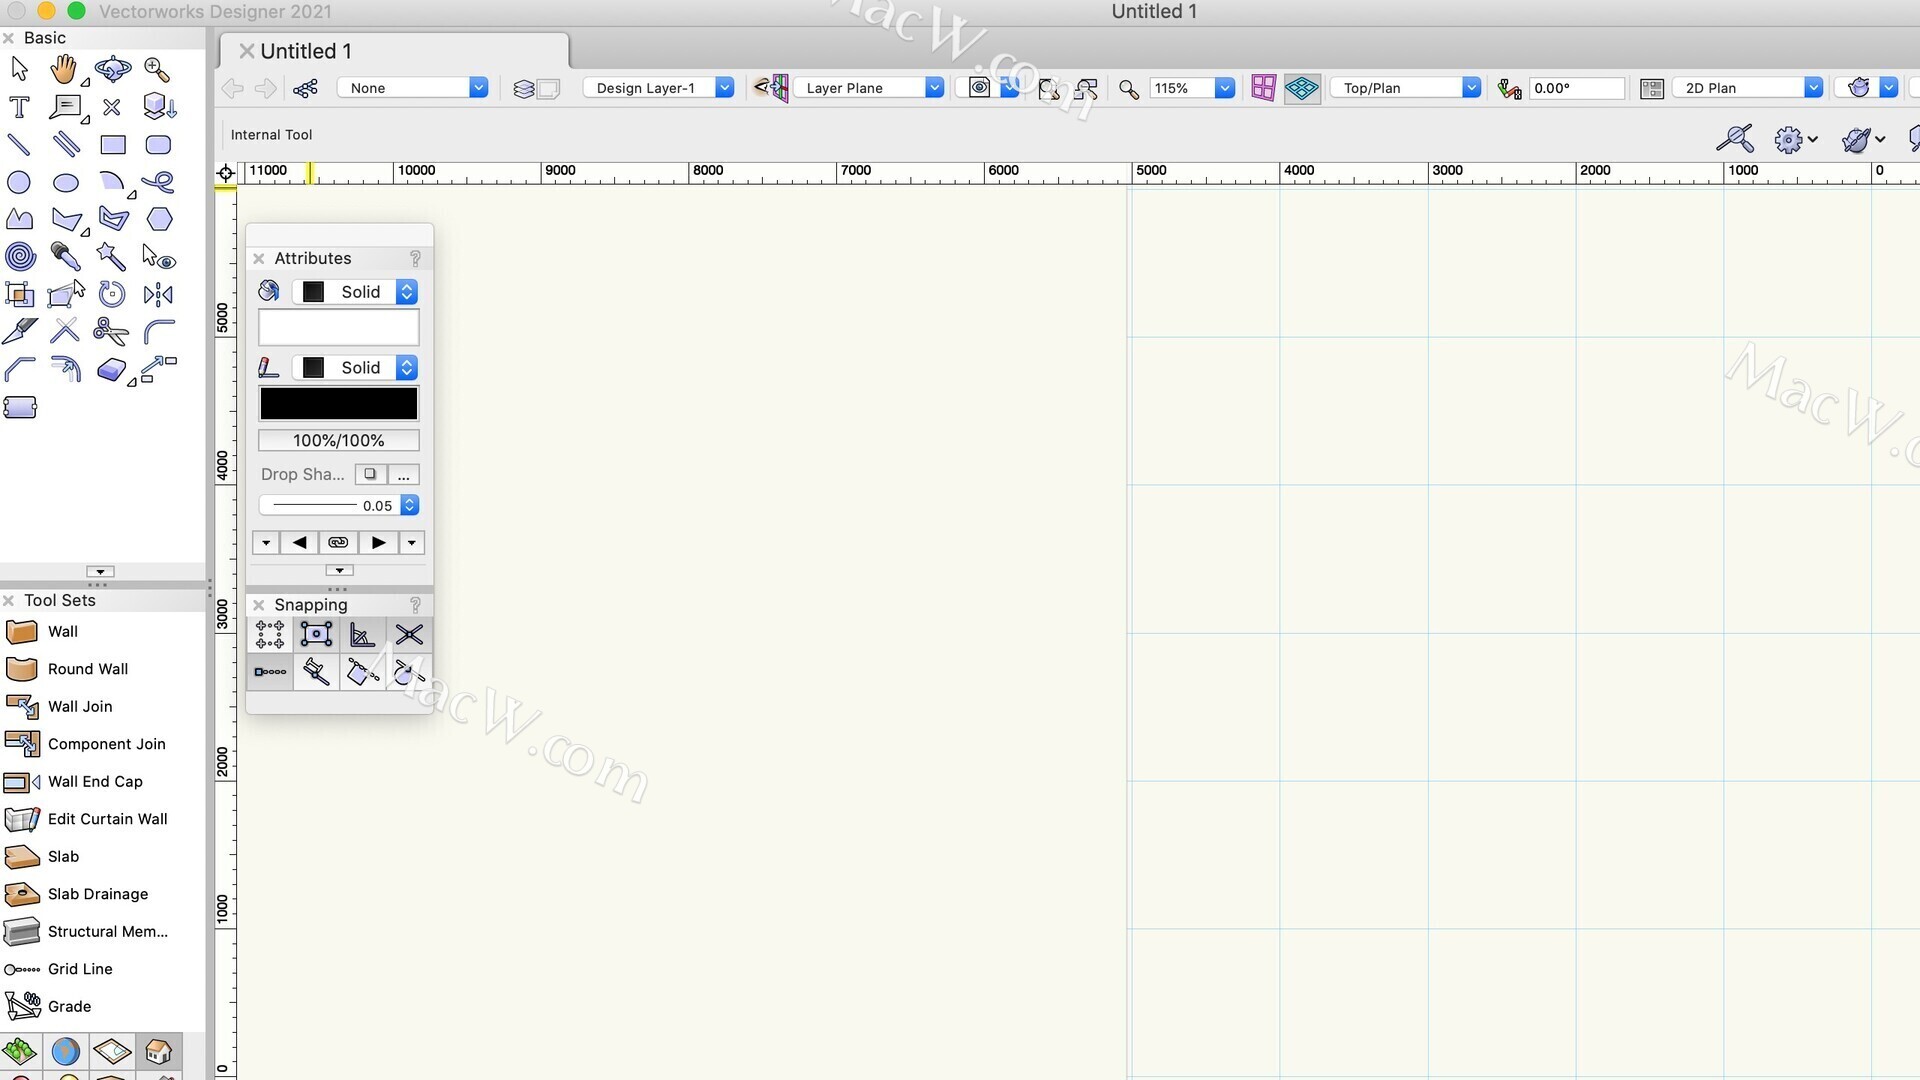Open the pen style Solid dropdown
The height and width of the screenshot is (1080, 1920).
(355, 368)
